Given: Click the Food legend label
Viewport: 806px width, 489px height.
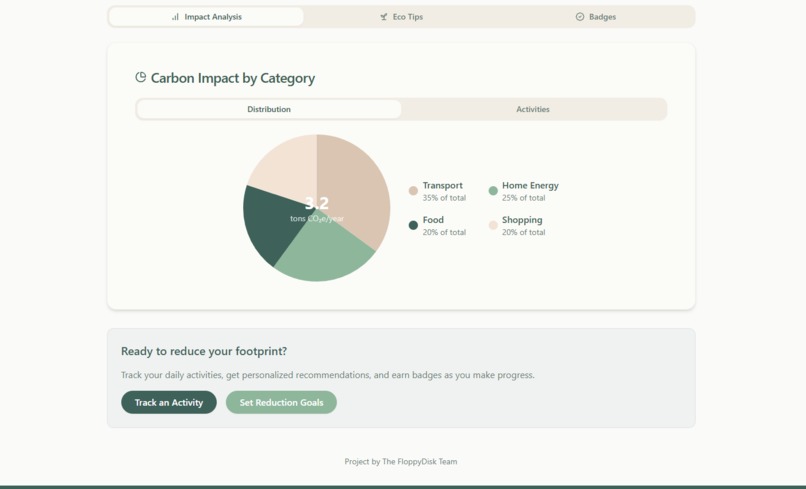Looking at the screenshot, I should click(433, 220).
